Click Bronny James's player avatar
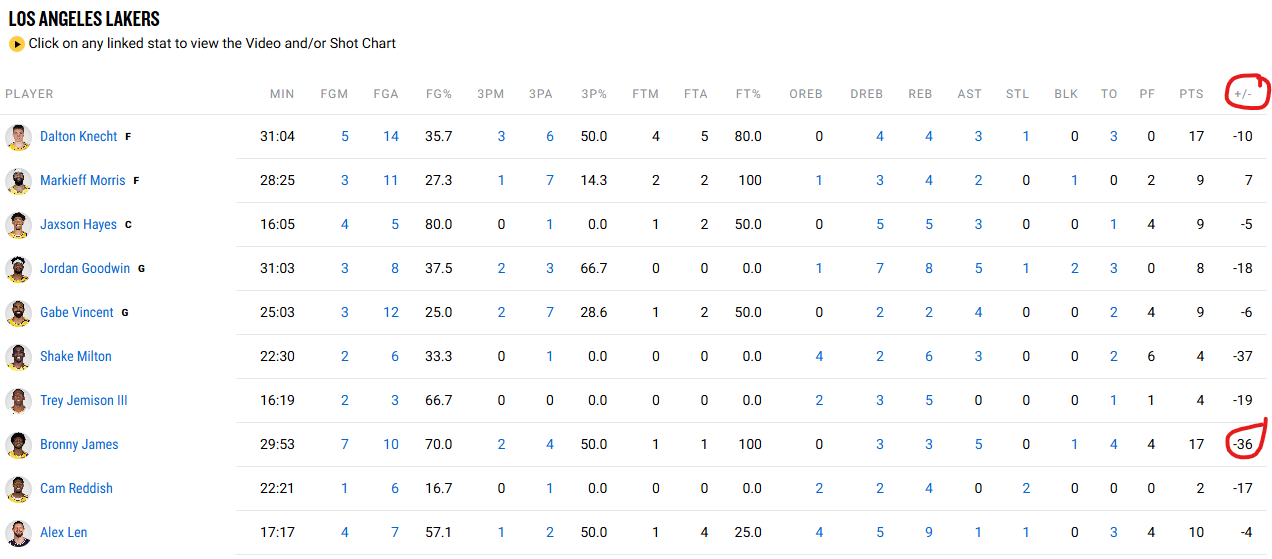 (x=18, y=445)
